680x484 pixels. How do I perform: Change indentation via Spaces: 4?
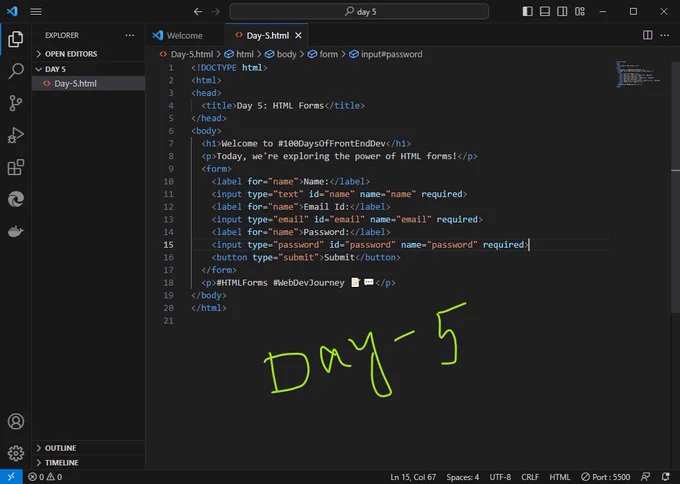[x=462, y=477]
